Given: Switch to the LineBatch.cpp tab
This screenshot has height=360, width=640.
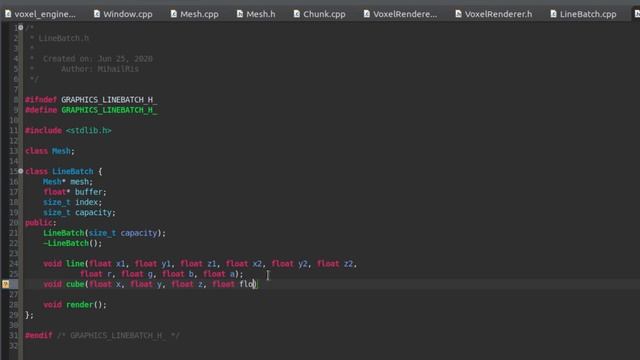Looking at the screenshot, I should point(583,14).
